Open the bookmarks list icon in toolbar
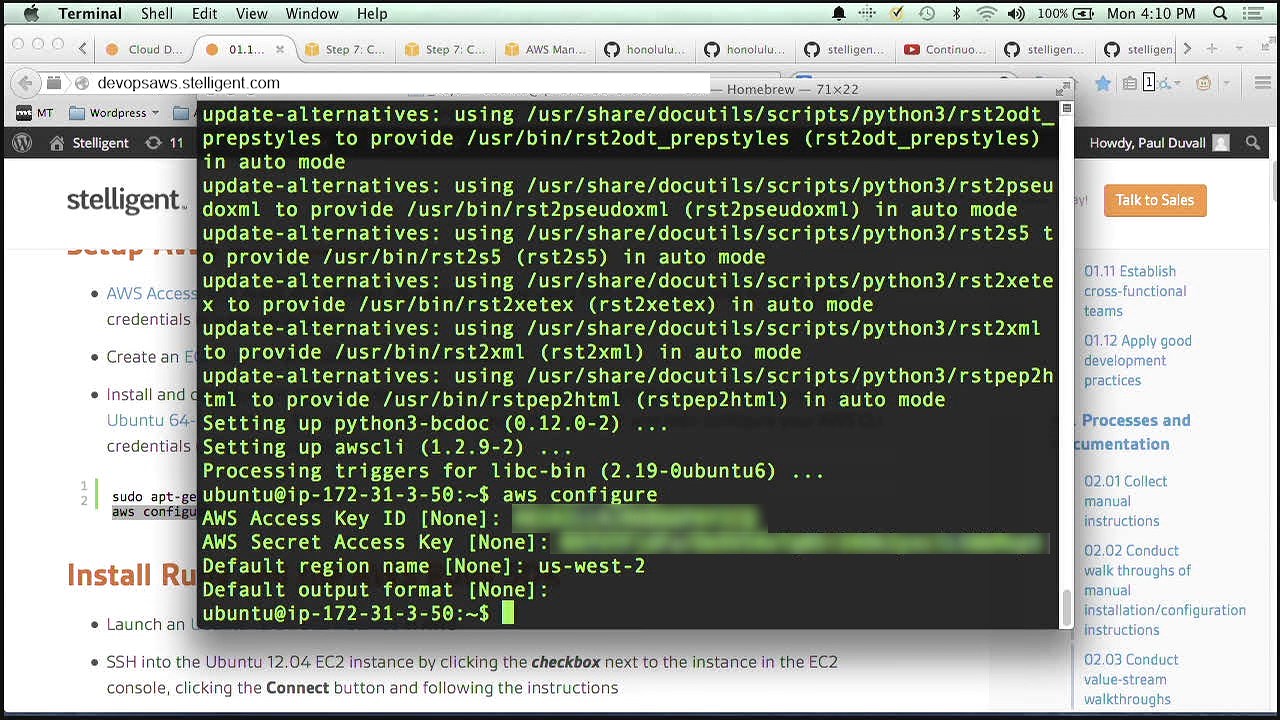Screen dimensions: 1280x720 click(1129, 83)
